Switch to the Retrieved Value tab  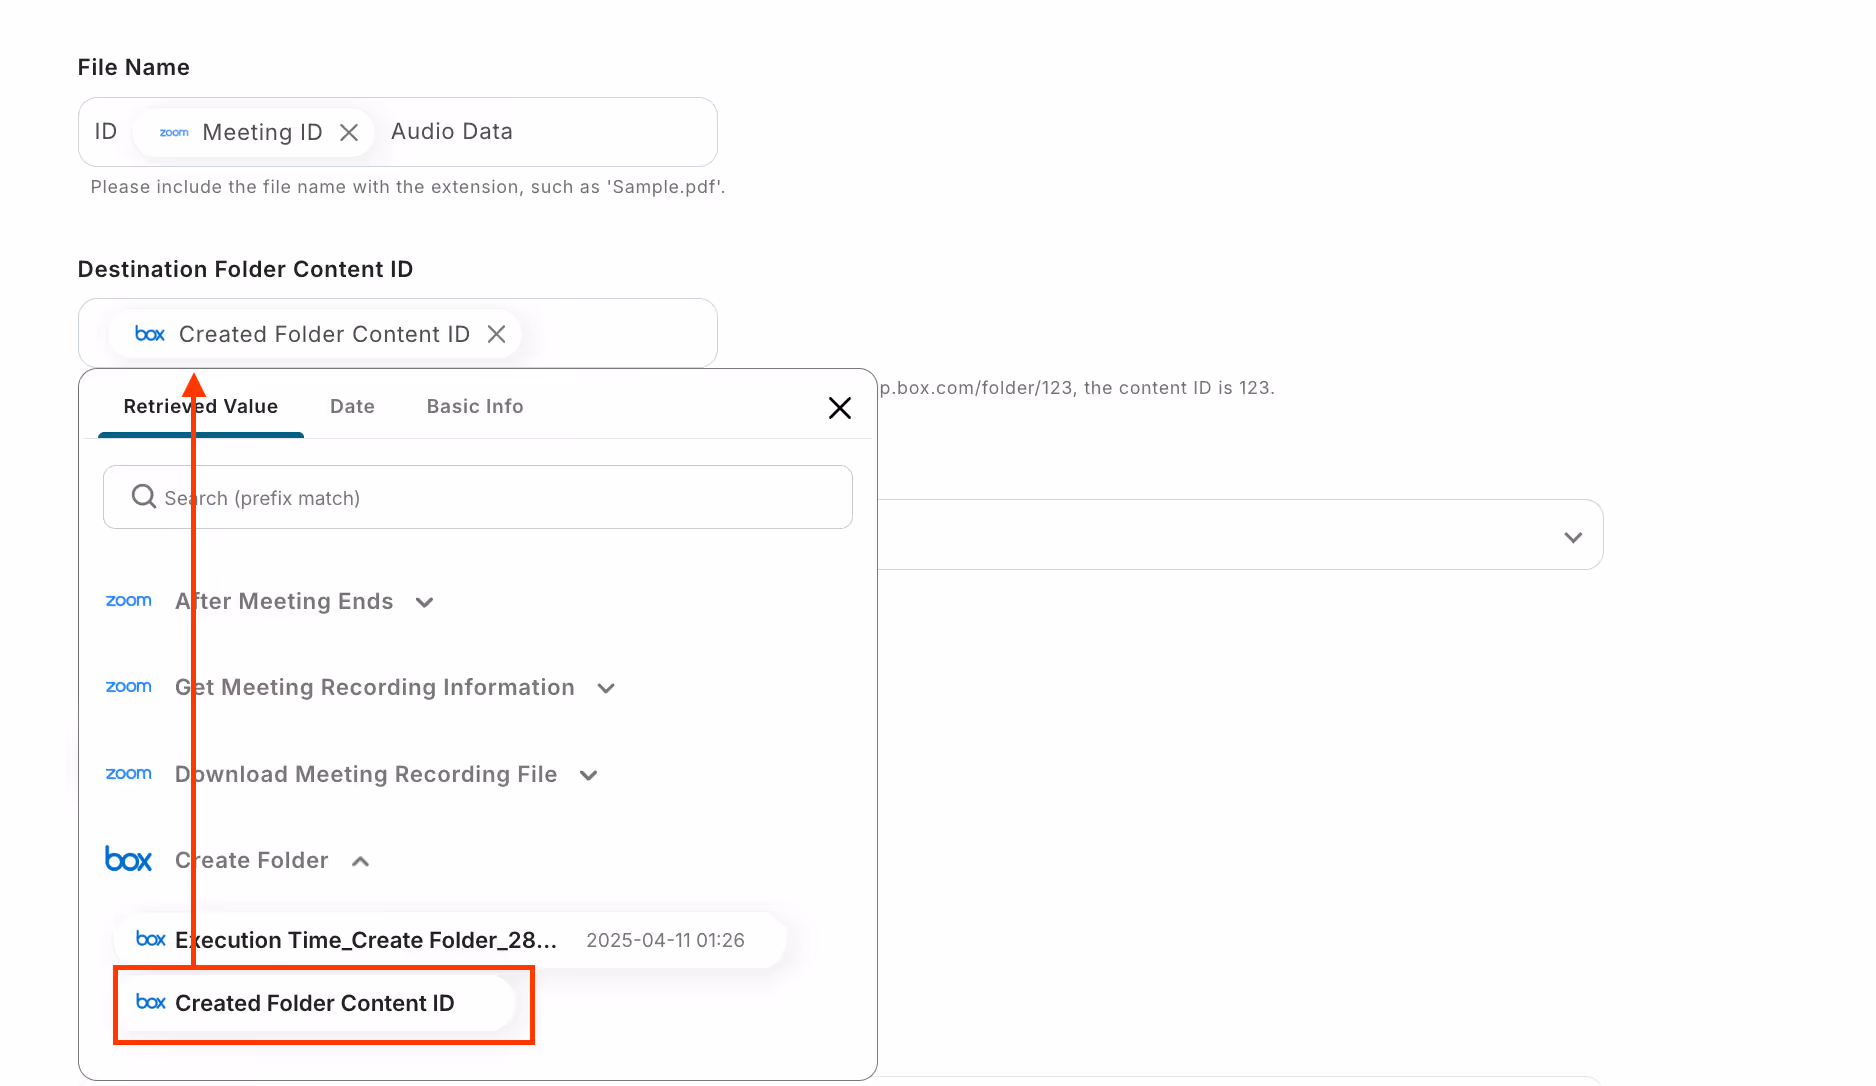click(201, 407)
